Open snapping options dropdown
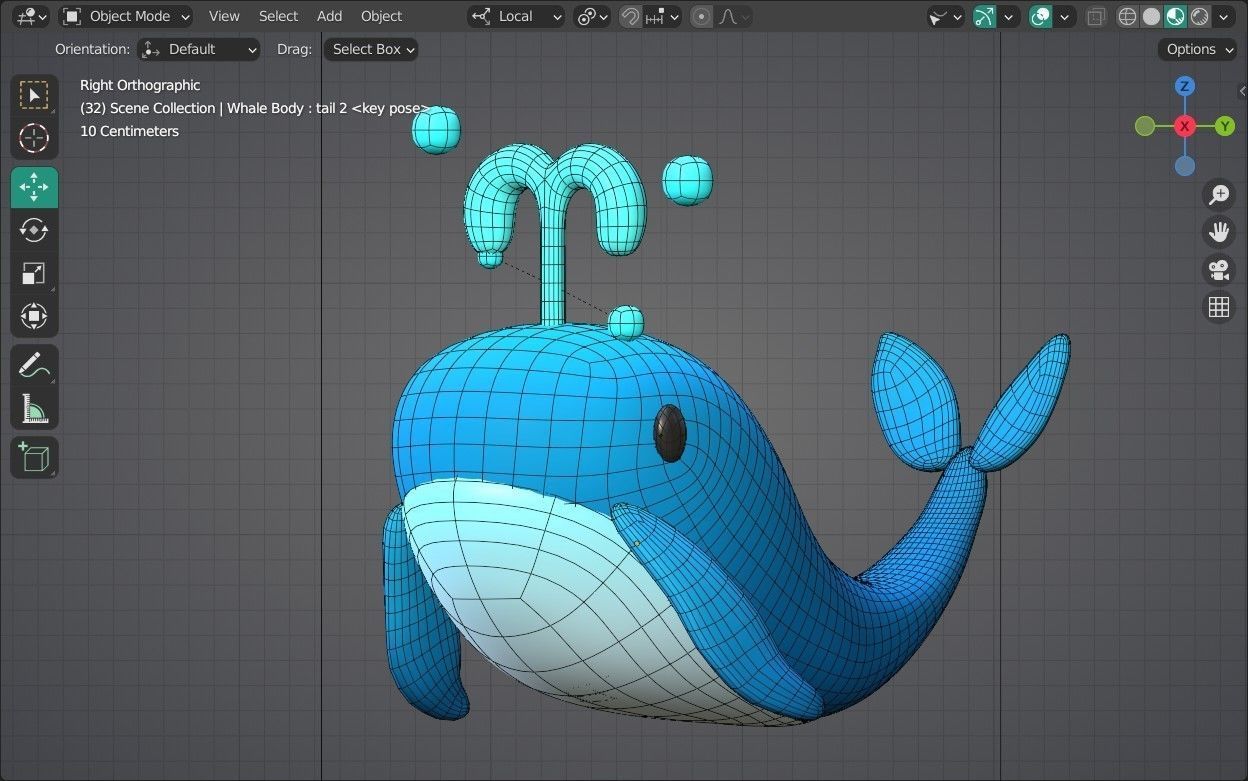Viewport: 1248px width, 781px height. (663, 16)
